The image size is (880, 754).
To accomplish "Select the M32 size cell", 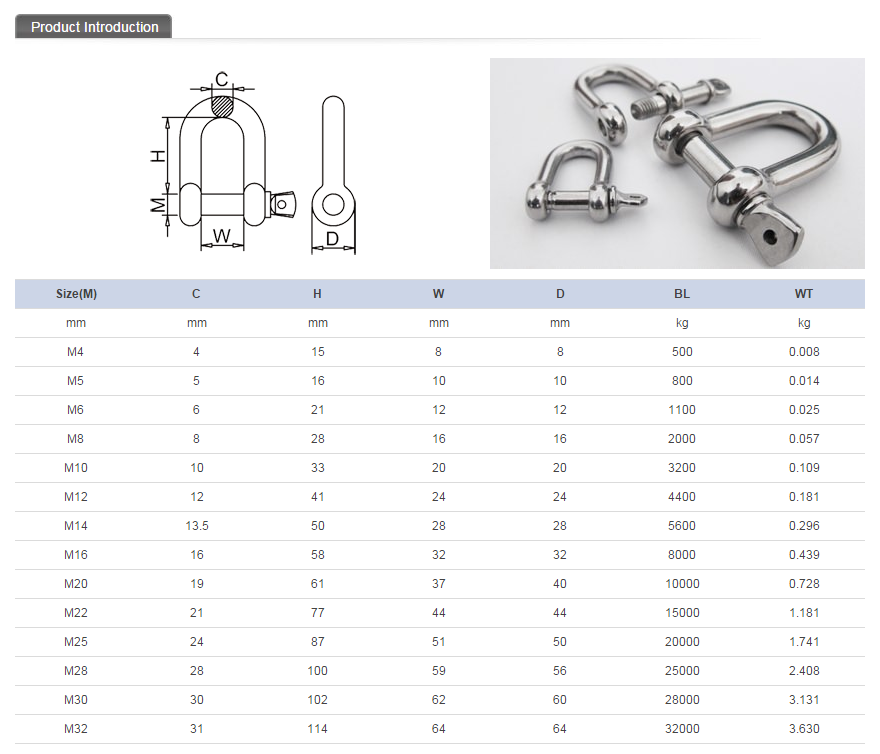I will tap(76, 729).
